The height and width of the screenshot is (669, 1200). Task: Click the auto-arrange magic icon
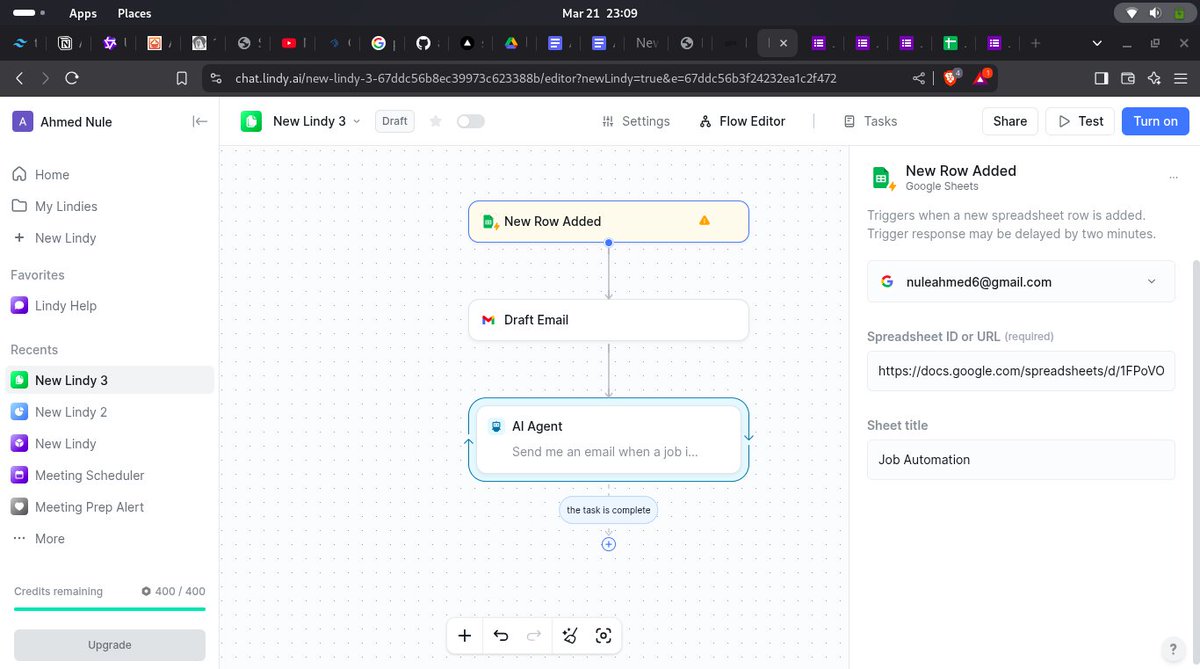click(570, 636)
